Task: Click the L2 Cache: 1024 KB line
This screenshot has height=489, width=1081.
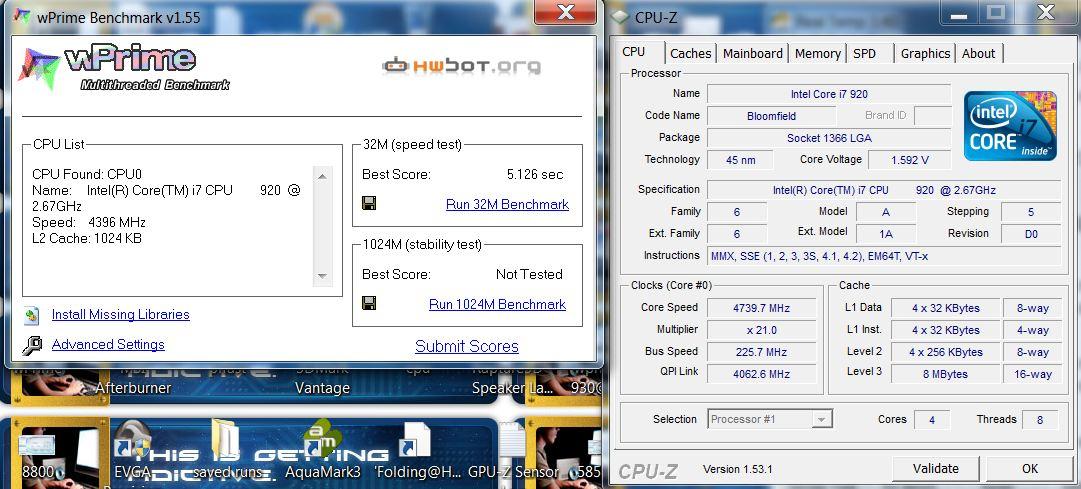Action: tap(87, 238)
